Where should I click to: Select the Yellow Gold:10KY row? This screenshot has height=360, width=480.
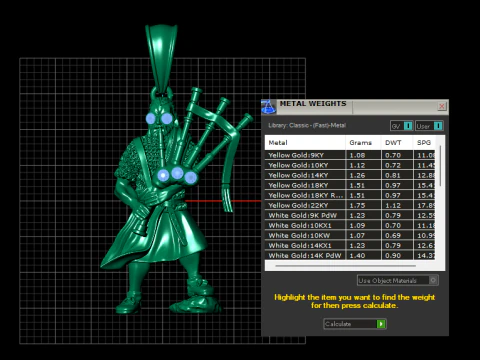click(350, 165)
